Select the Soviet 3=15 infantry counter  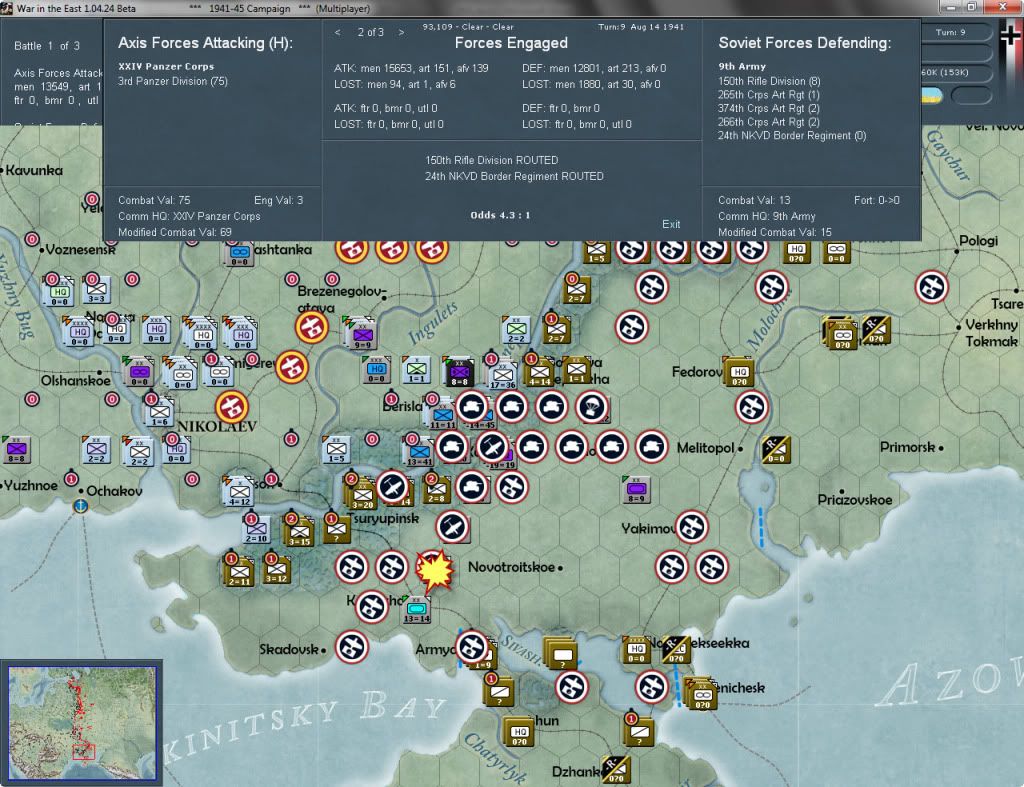[298, 533]
